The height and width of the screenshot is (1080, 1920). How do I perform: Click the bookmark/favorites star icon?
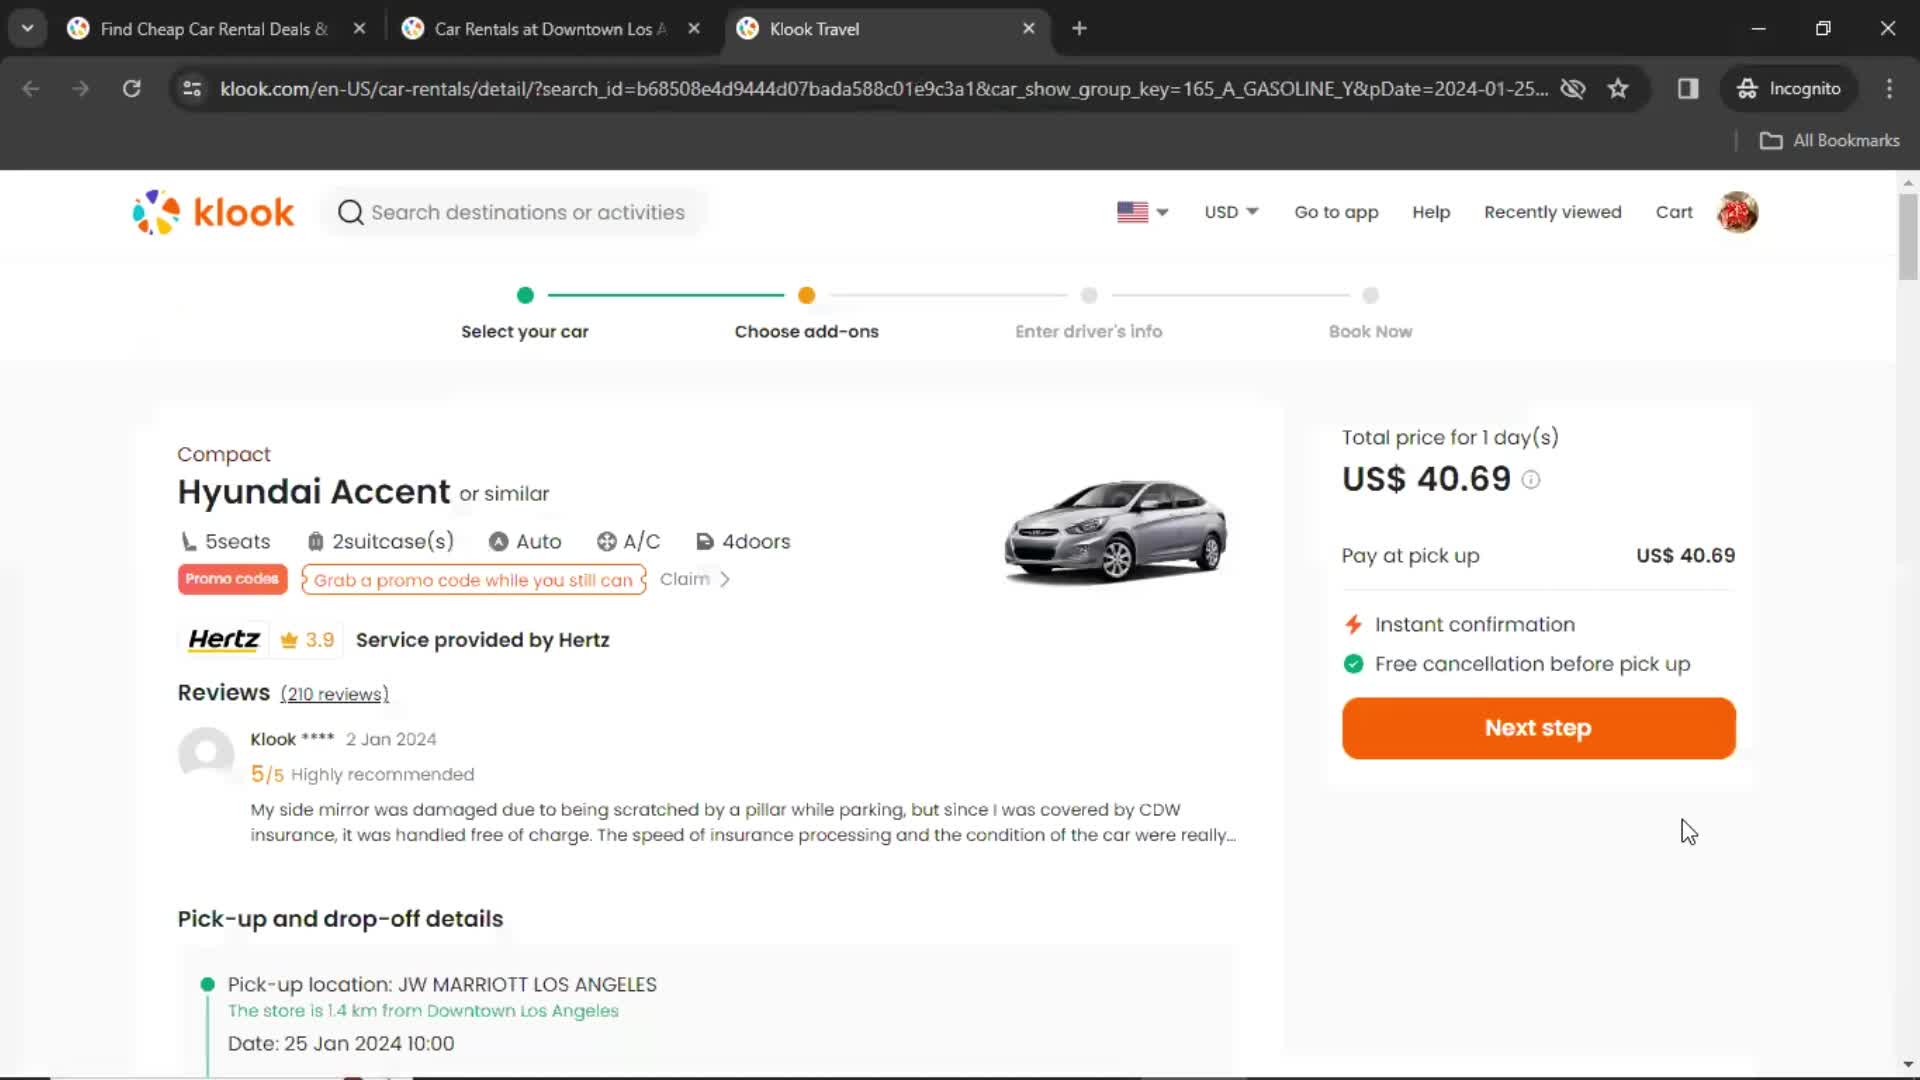pyautogui.click(x=1619, y=88)
